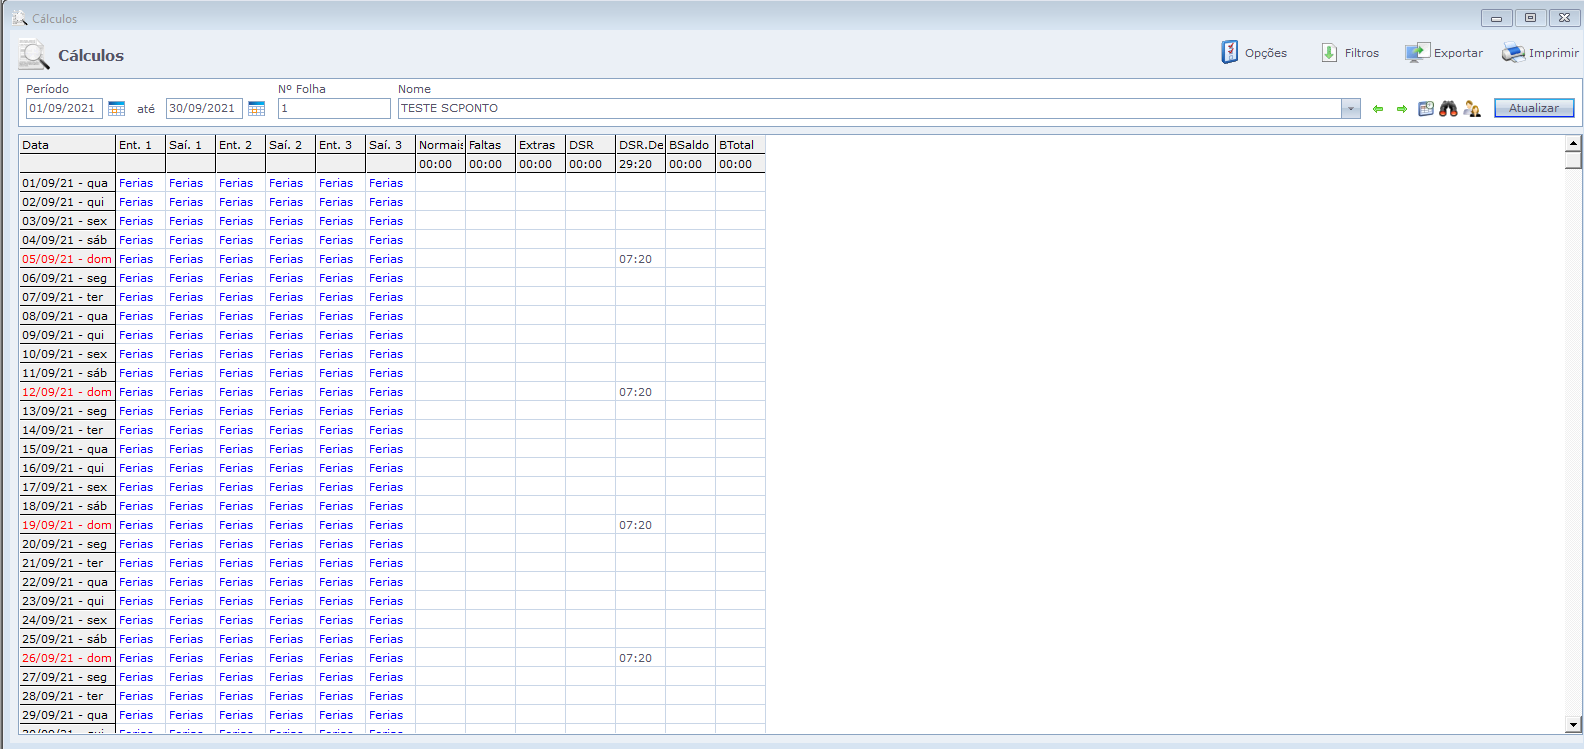Print the report with Imprimir
The image size is (1584, 749).
tap(1539, 53)
